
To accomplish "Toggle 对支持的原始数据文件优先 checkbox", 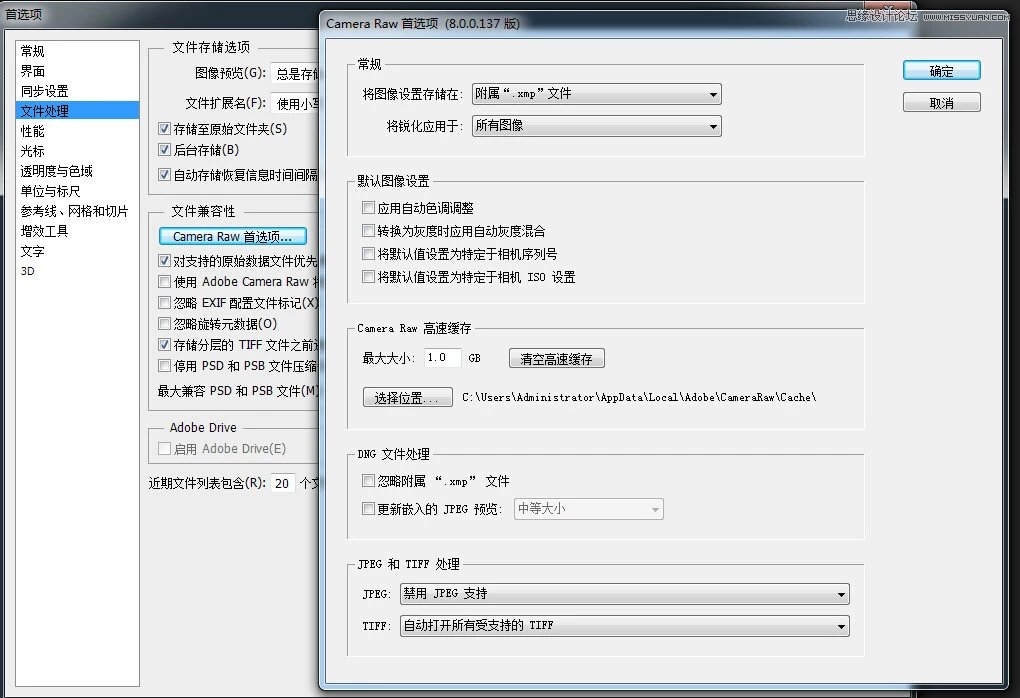I will (x=165, y=261).
